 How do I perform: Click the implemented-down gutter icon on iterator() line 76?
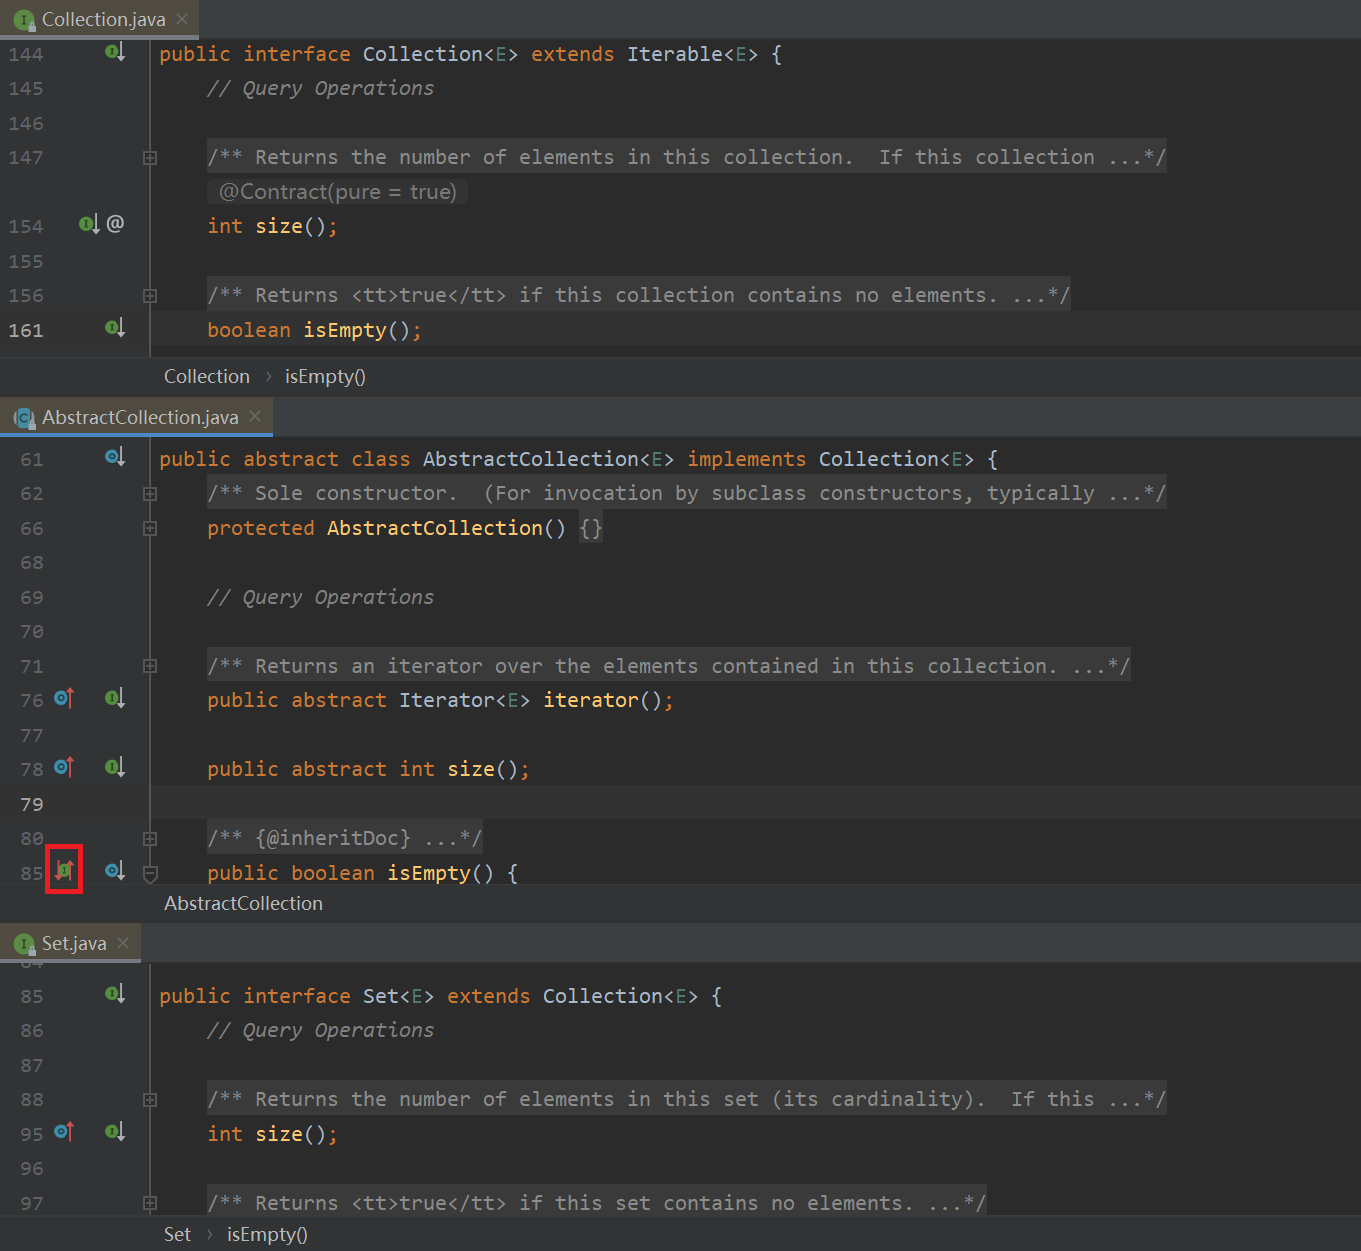coord(115,698)
